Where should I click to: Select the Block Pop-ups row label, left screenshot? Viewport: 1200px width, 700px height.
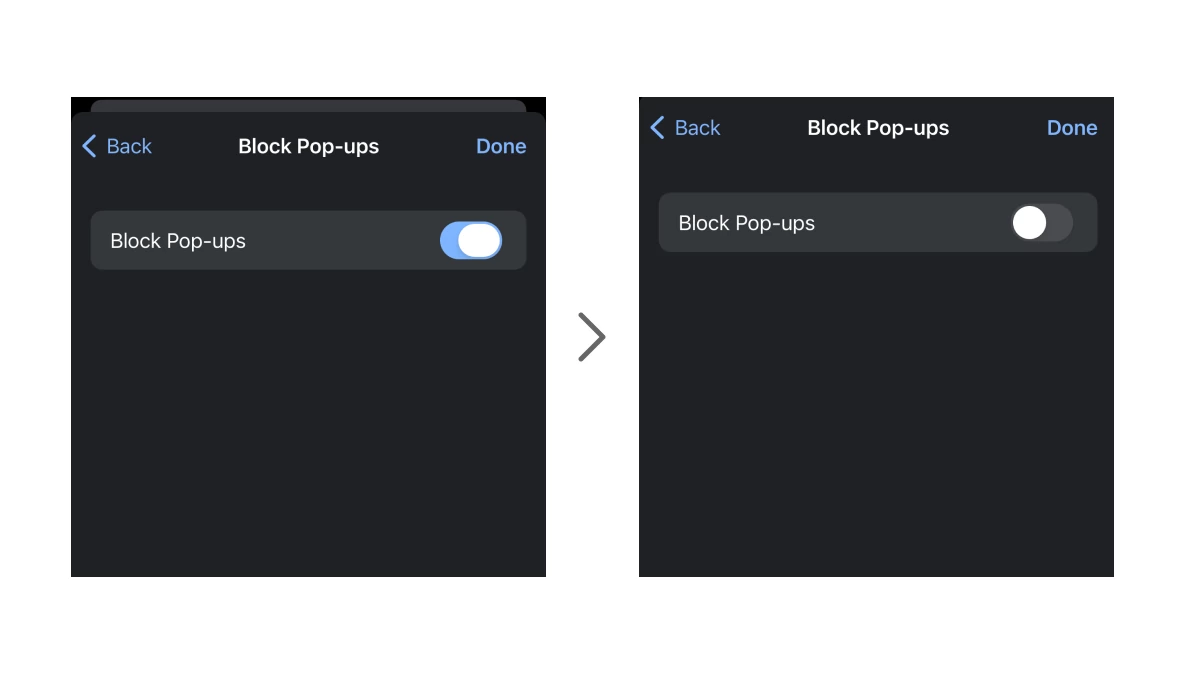[178, 241]
